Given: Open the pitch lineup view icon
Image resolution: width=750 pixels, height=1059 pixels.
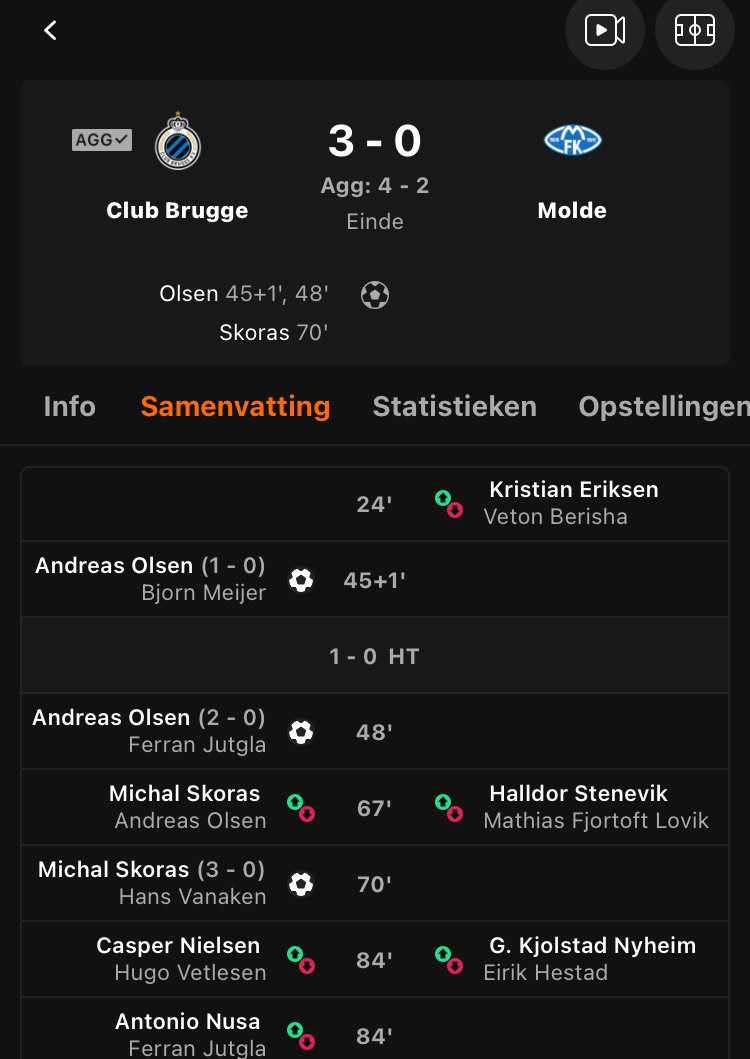Looking at the screenshot, I should click(695, 30).
